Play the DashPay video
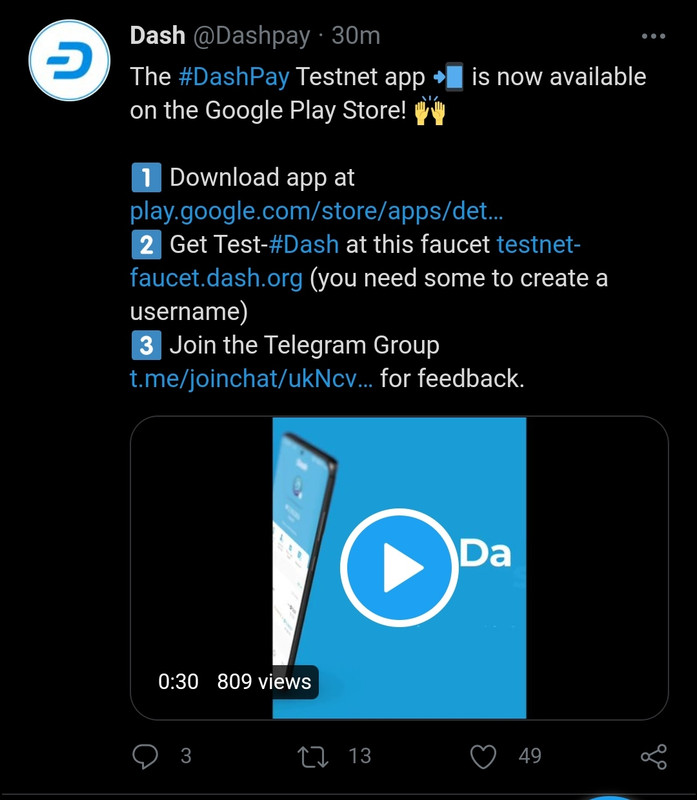Image resolution: width=697 pixels, height=800 pixels. [399, 567]
